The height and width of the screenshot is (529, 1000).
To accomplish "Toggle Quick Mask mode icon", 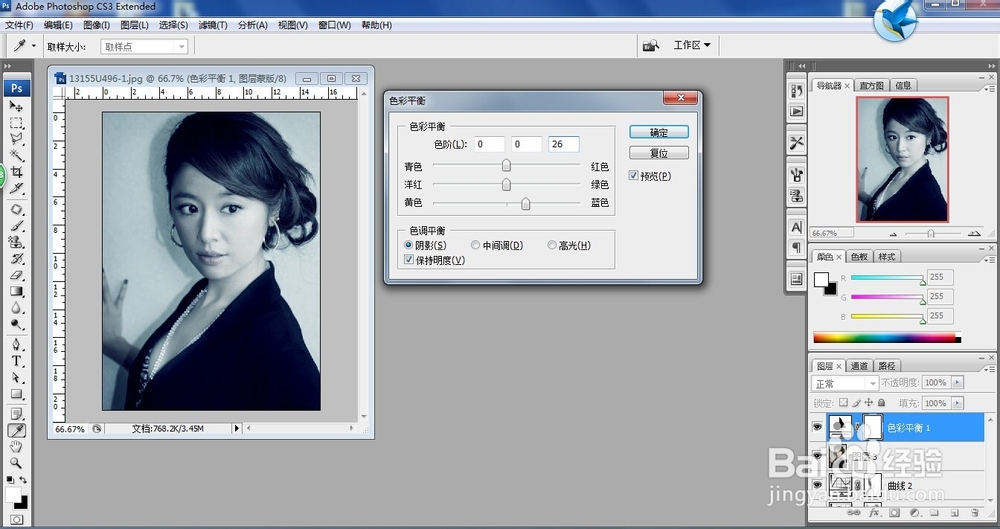I will pos(16,520).
